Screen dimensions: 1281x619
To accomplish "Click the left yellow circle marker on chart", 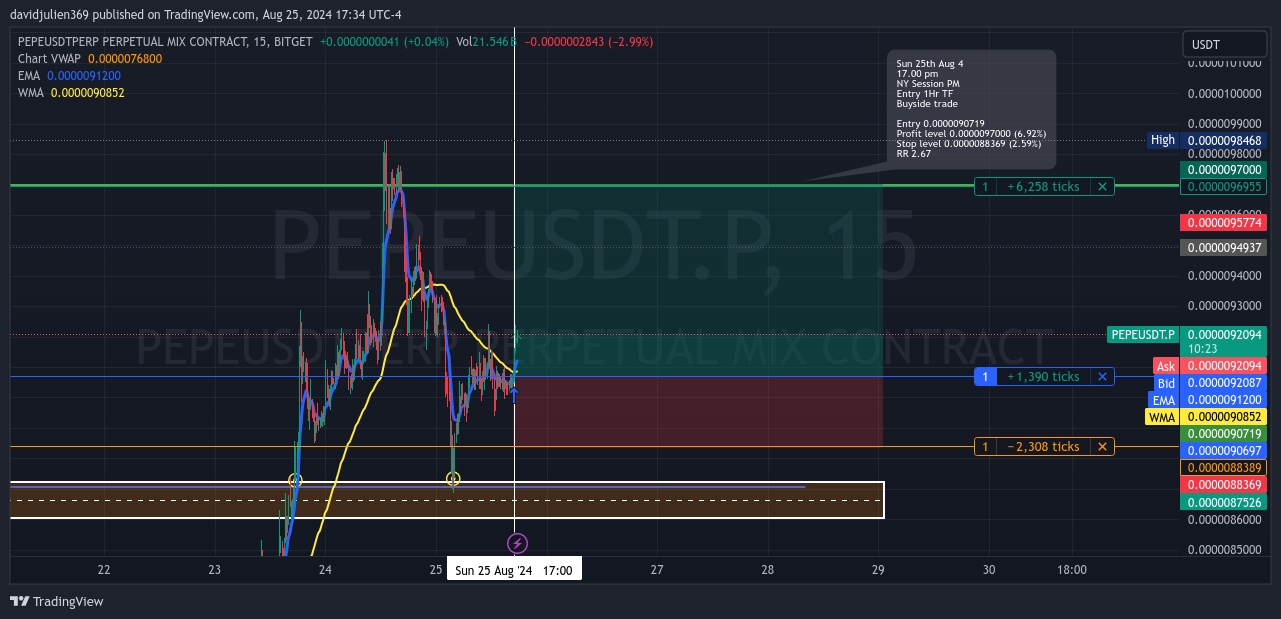I will pos(295,480).
